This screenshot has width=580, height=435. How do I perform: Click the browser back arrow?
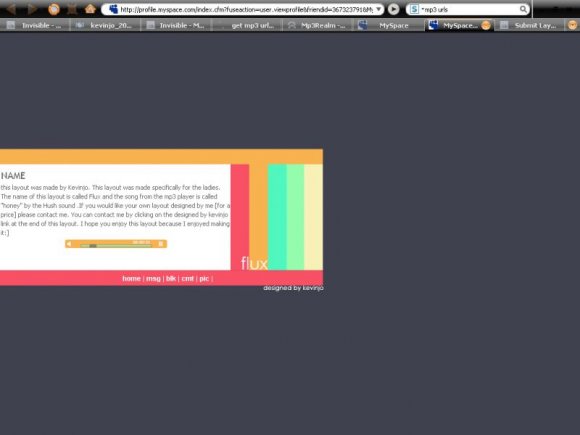click(x=12, y=9)
